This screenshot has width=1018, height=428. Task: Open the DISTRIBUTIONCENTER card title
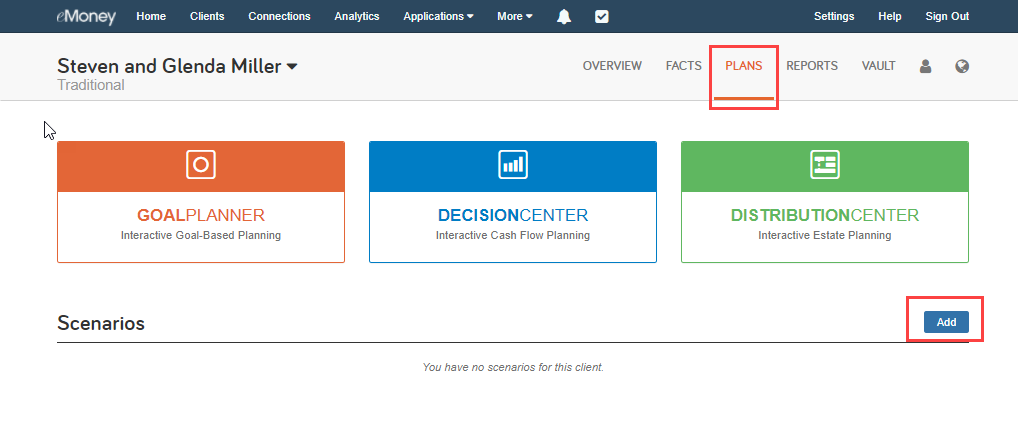coord(825,215)
